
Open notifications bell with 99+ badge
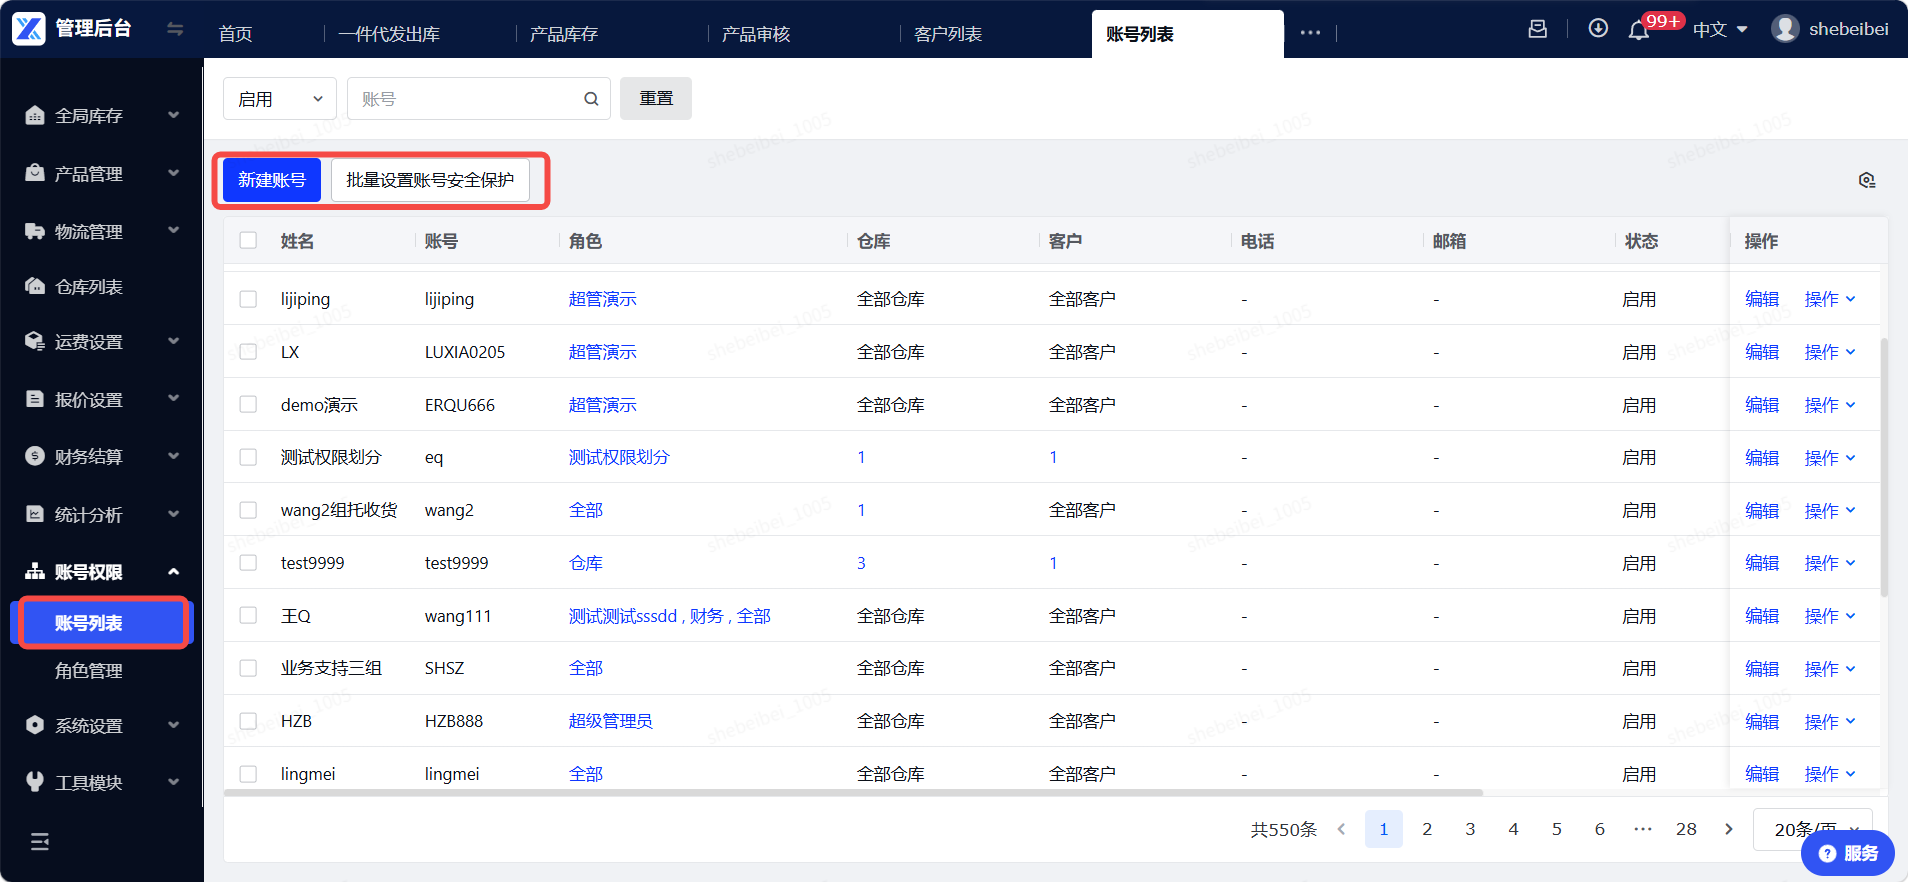point(1639,30)
